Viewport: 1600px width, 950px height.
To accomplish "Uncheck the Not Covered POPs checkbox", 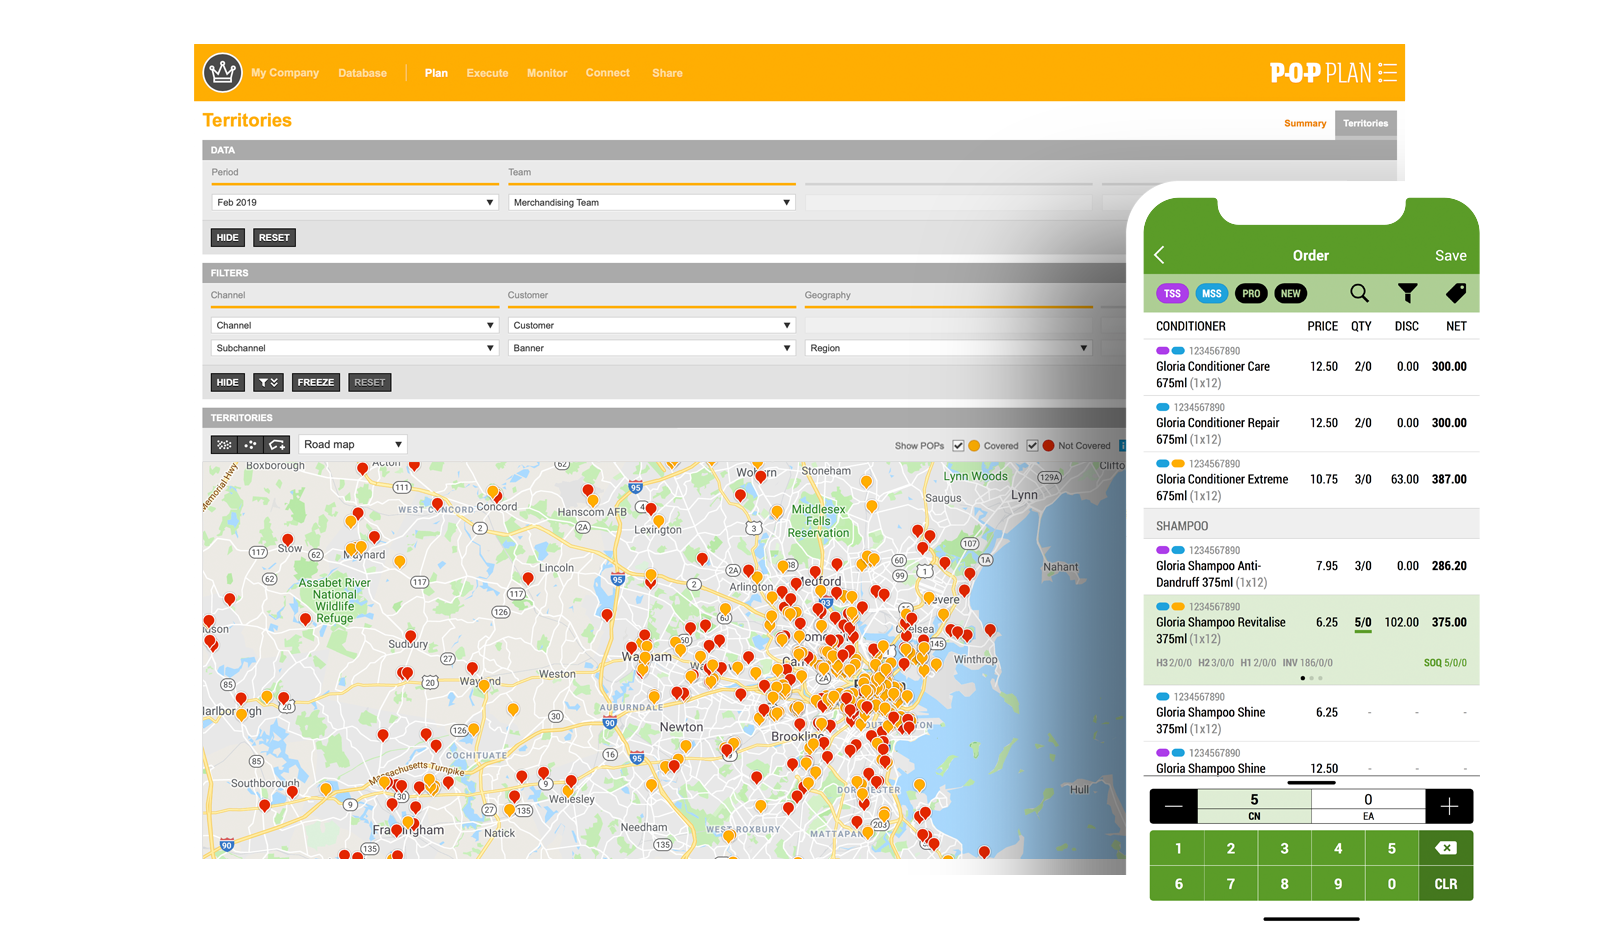I will [x=1032, y=445].
